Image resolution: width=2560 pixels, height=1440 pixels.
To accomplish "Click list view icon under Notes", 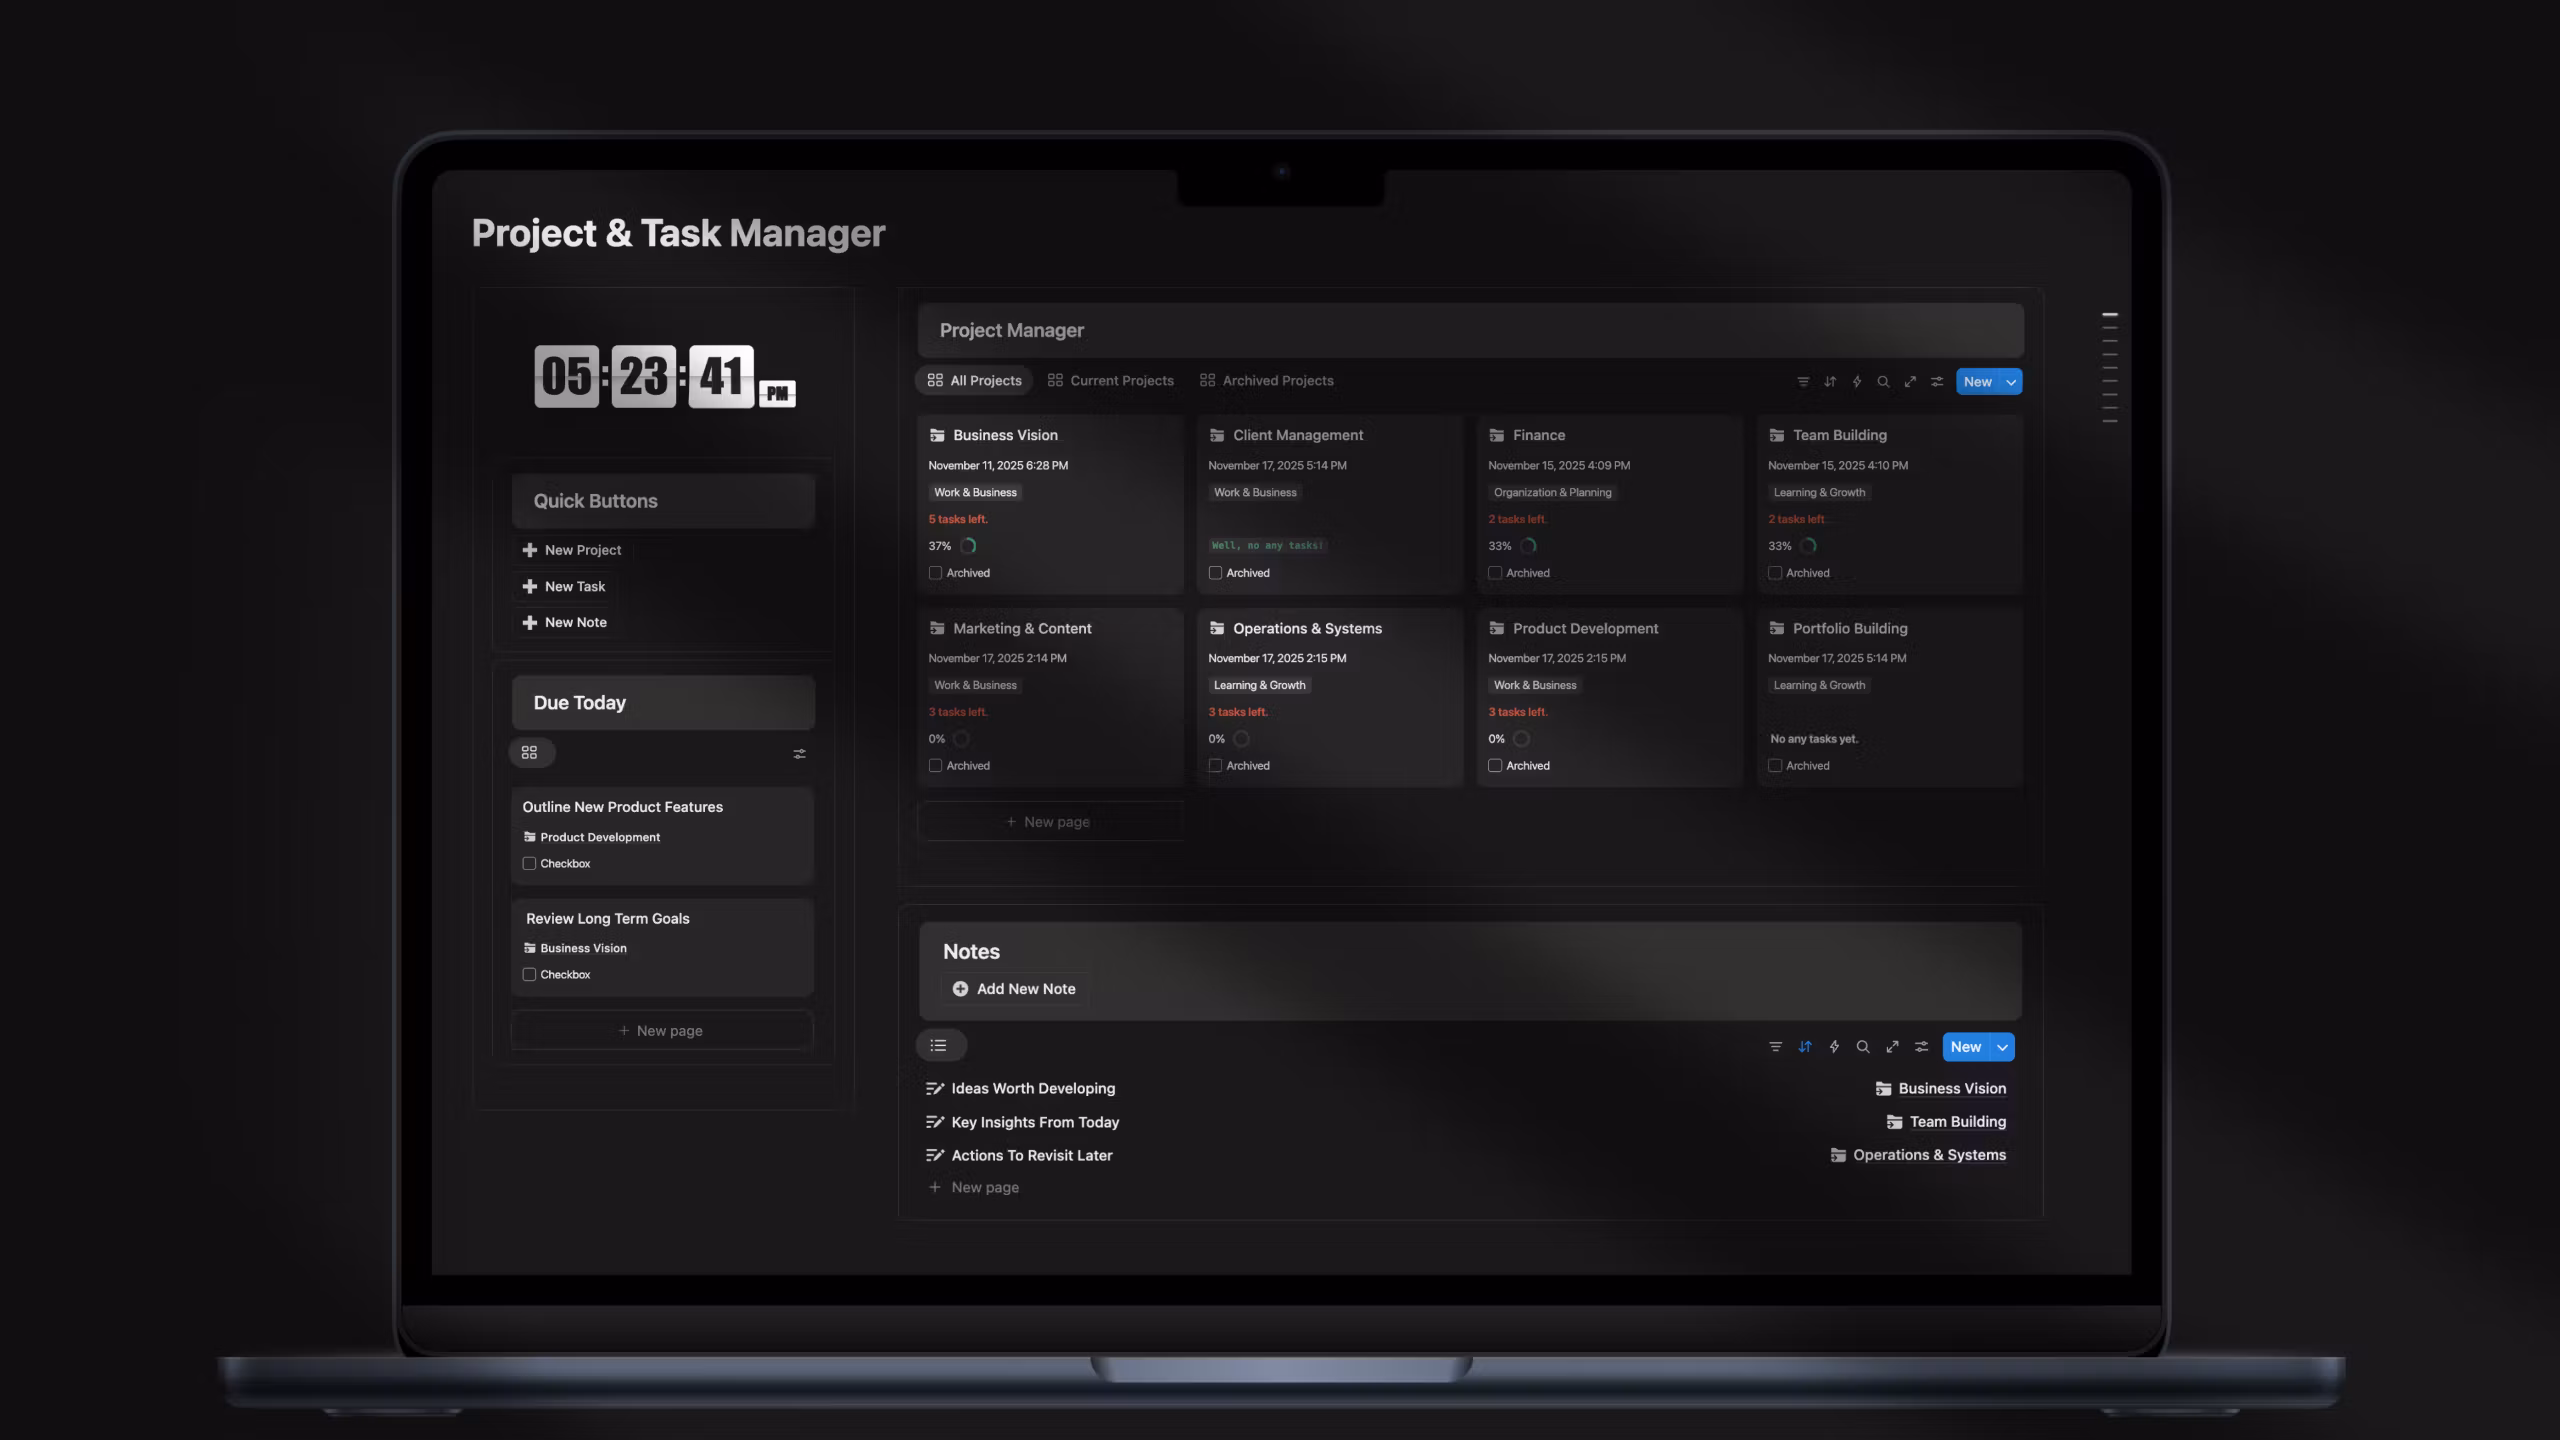I will tap(939, 1046).
